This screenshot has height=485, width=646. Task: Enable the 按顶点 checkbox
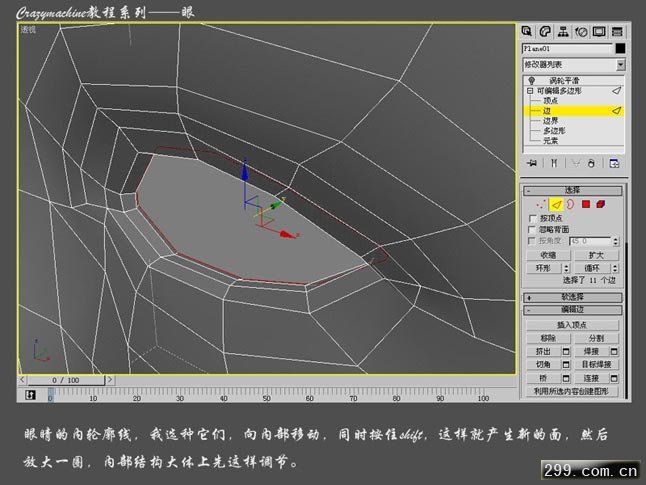[532, 218]
